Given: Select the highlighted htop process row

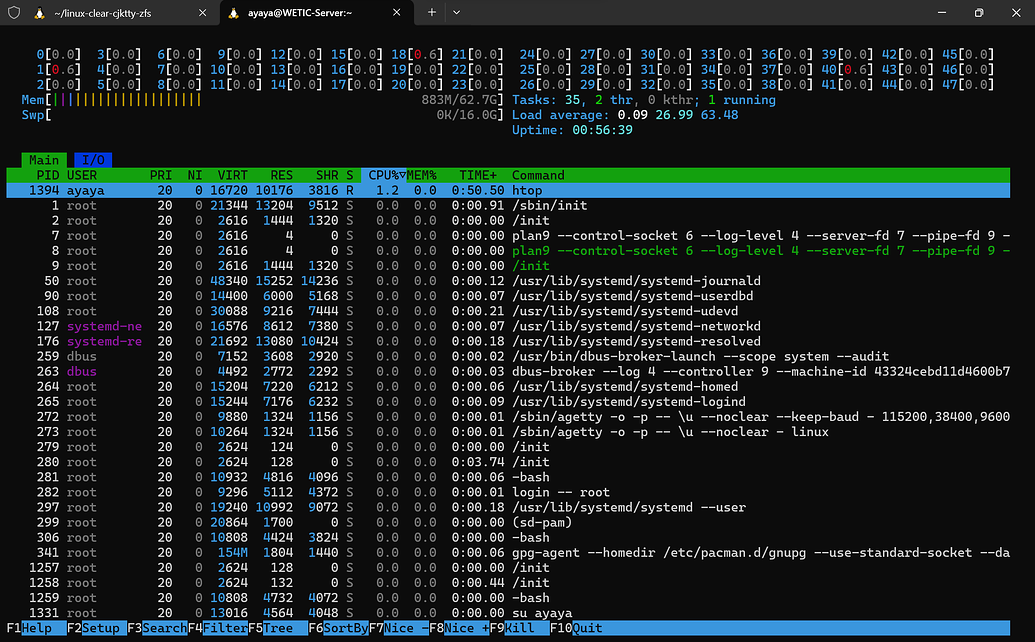Looking at the screenshot, I should [x=508, y=191].
